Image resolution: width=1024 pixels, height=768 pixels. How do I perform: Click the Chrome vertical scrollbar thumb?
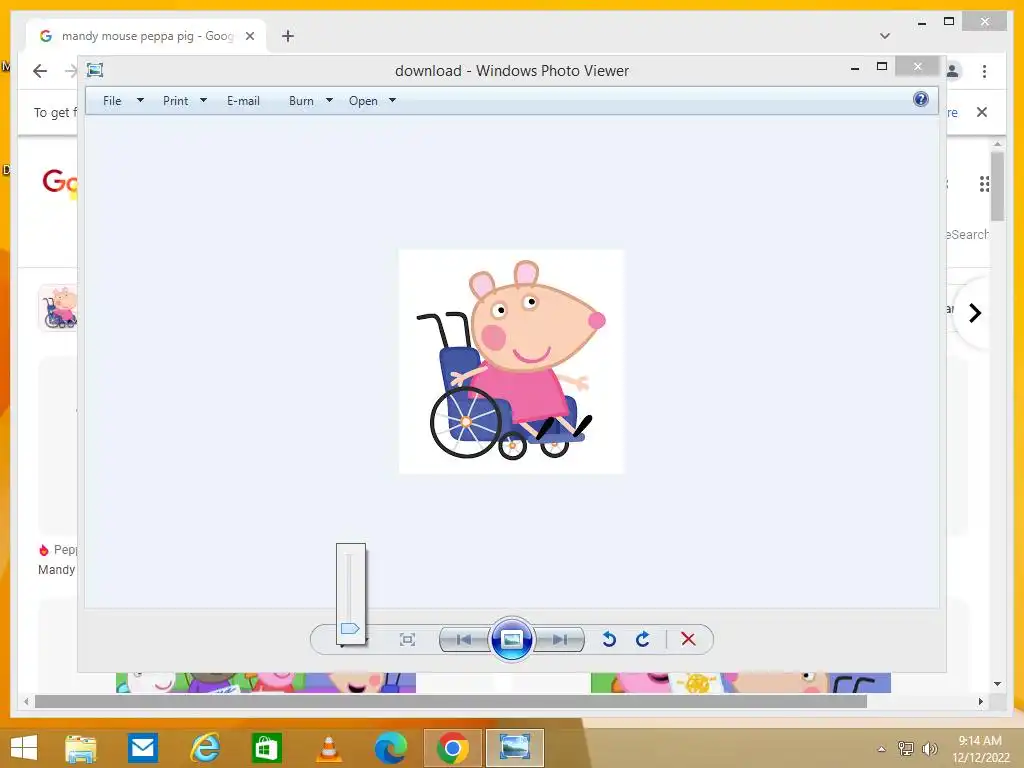(997, 186)
